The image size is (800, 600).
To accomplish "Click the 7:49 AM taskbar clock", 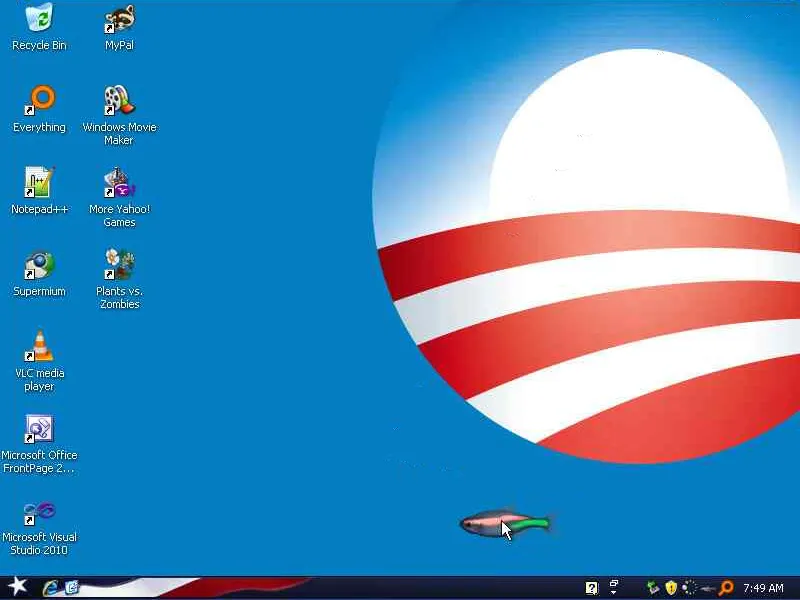I will click(763, 588).
